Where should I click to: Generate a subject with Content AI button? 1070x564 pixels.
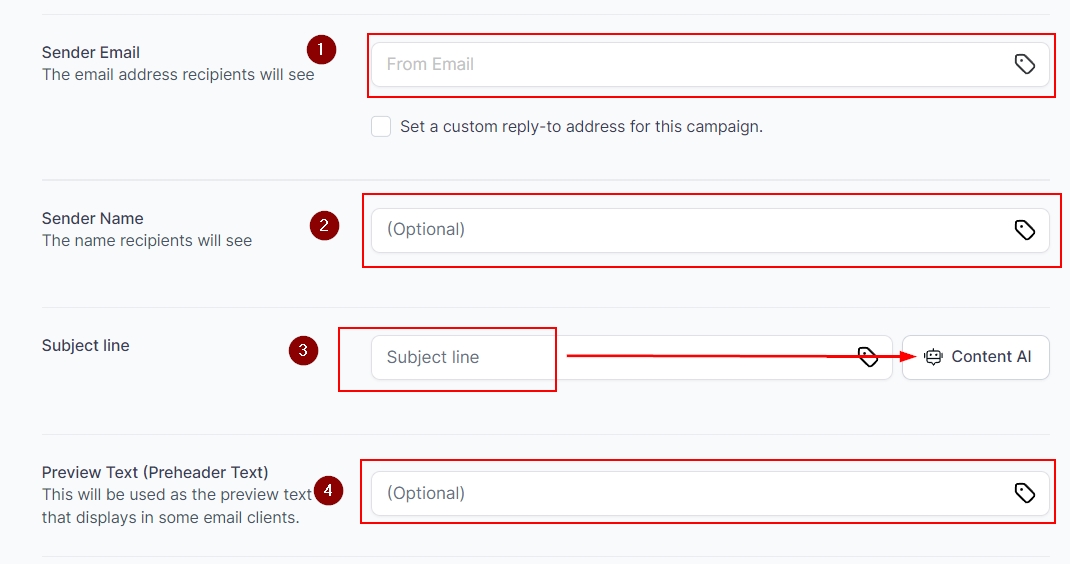(x=976, y=357)
